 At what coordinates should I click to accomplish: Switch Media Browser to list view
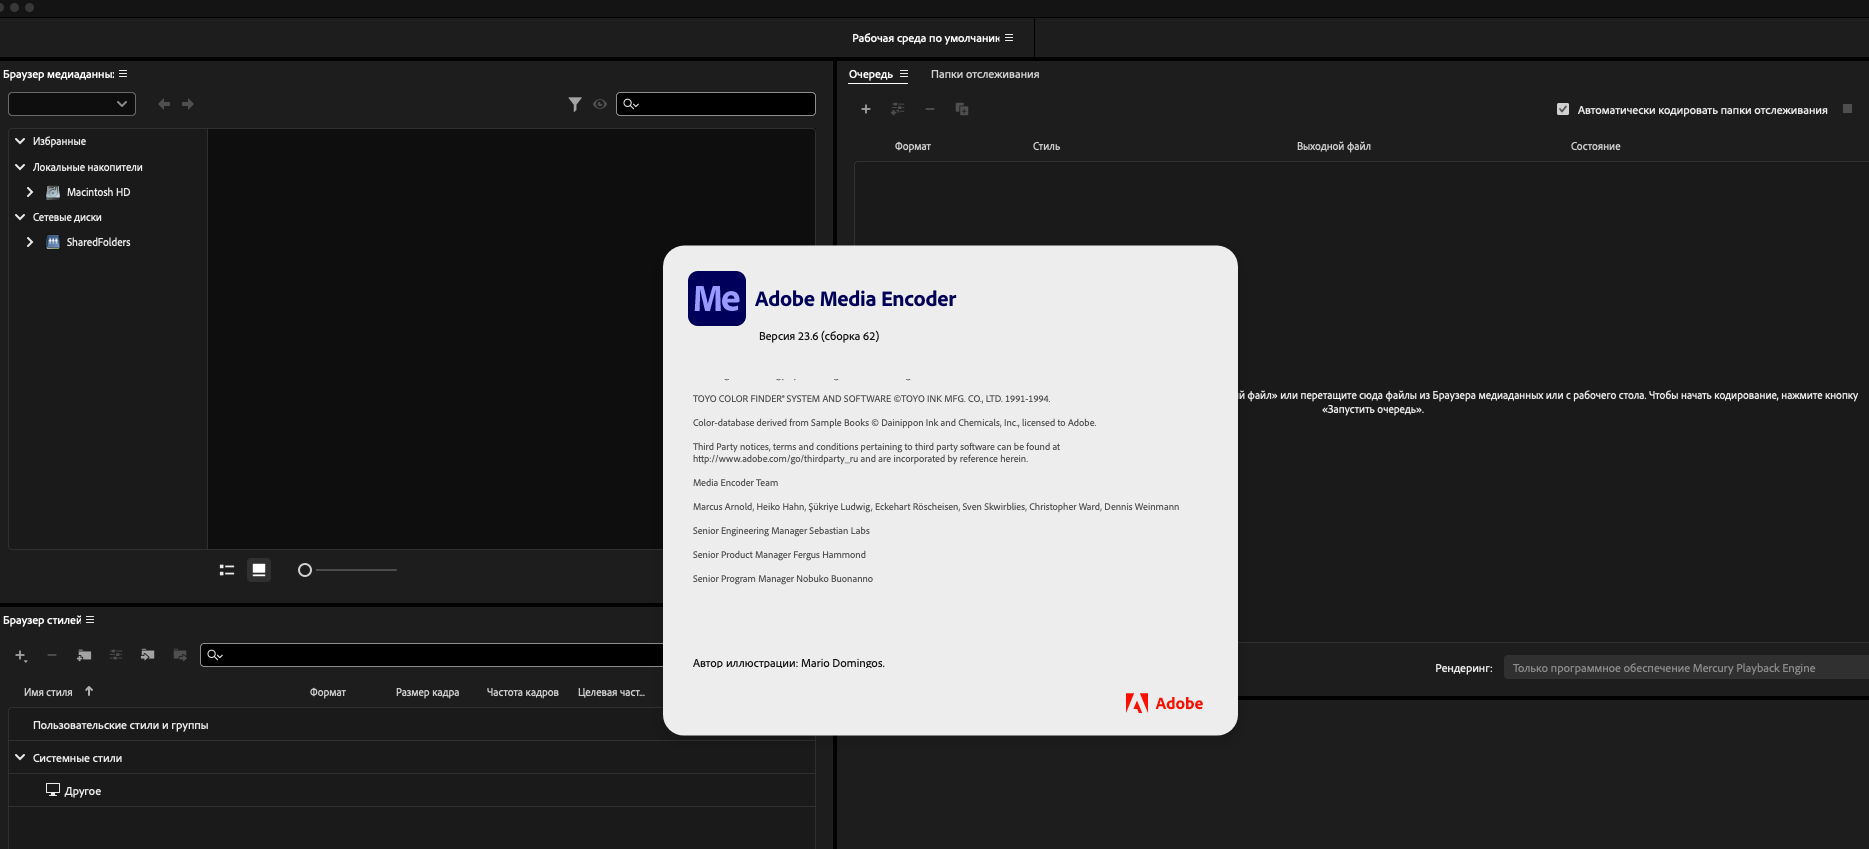coord(227,570)
